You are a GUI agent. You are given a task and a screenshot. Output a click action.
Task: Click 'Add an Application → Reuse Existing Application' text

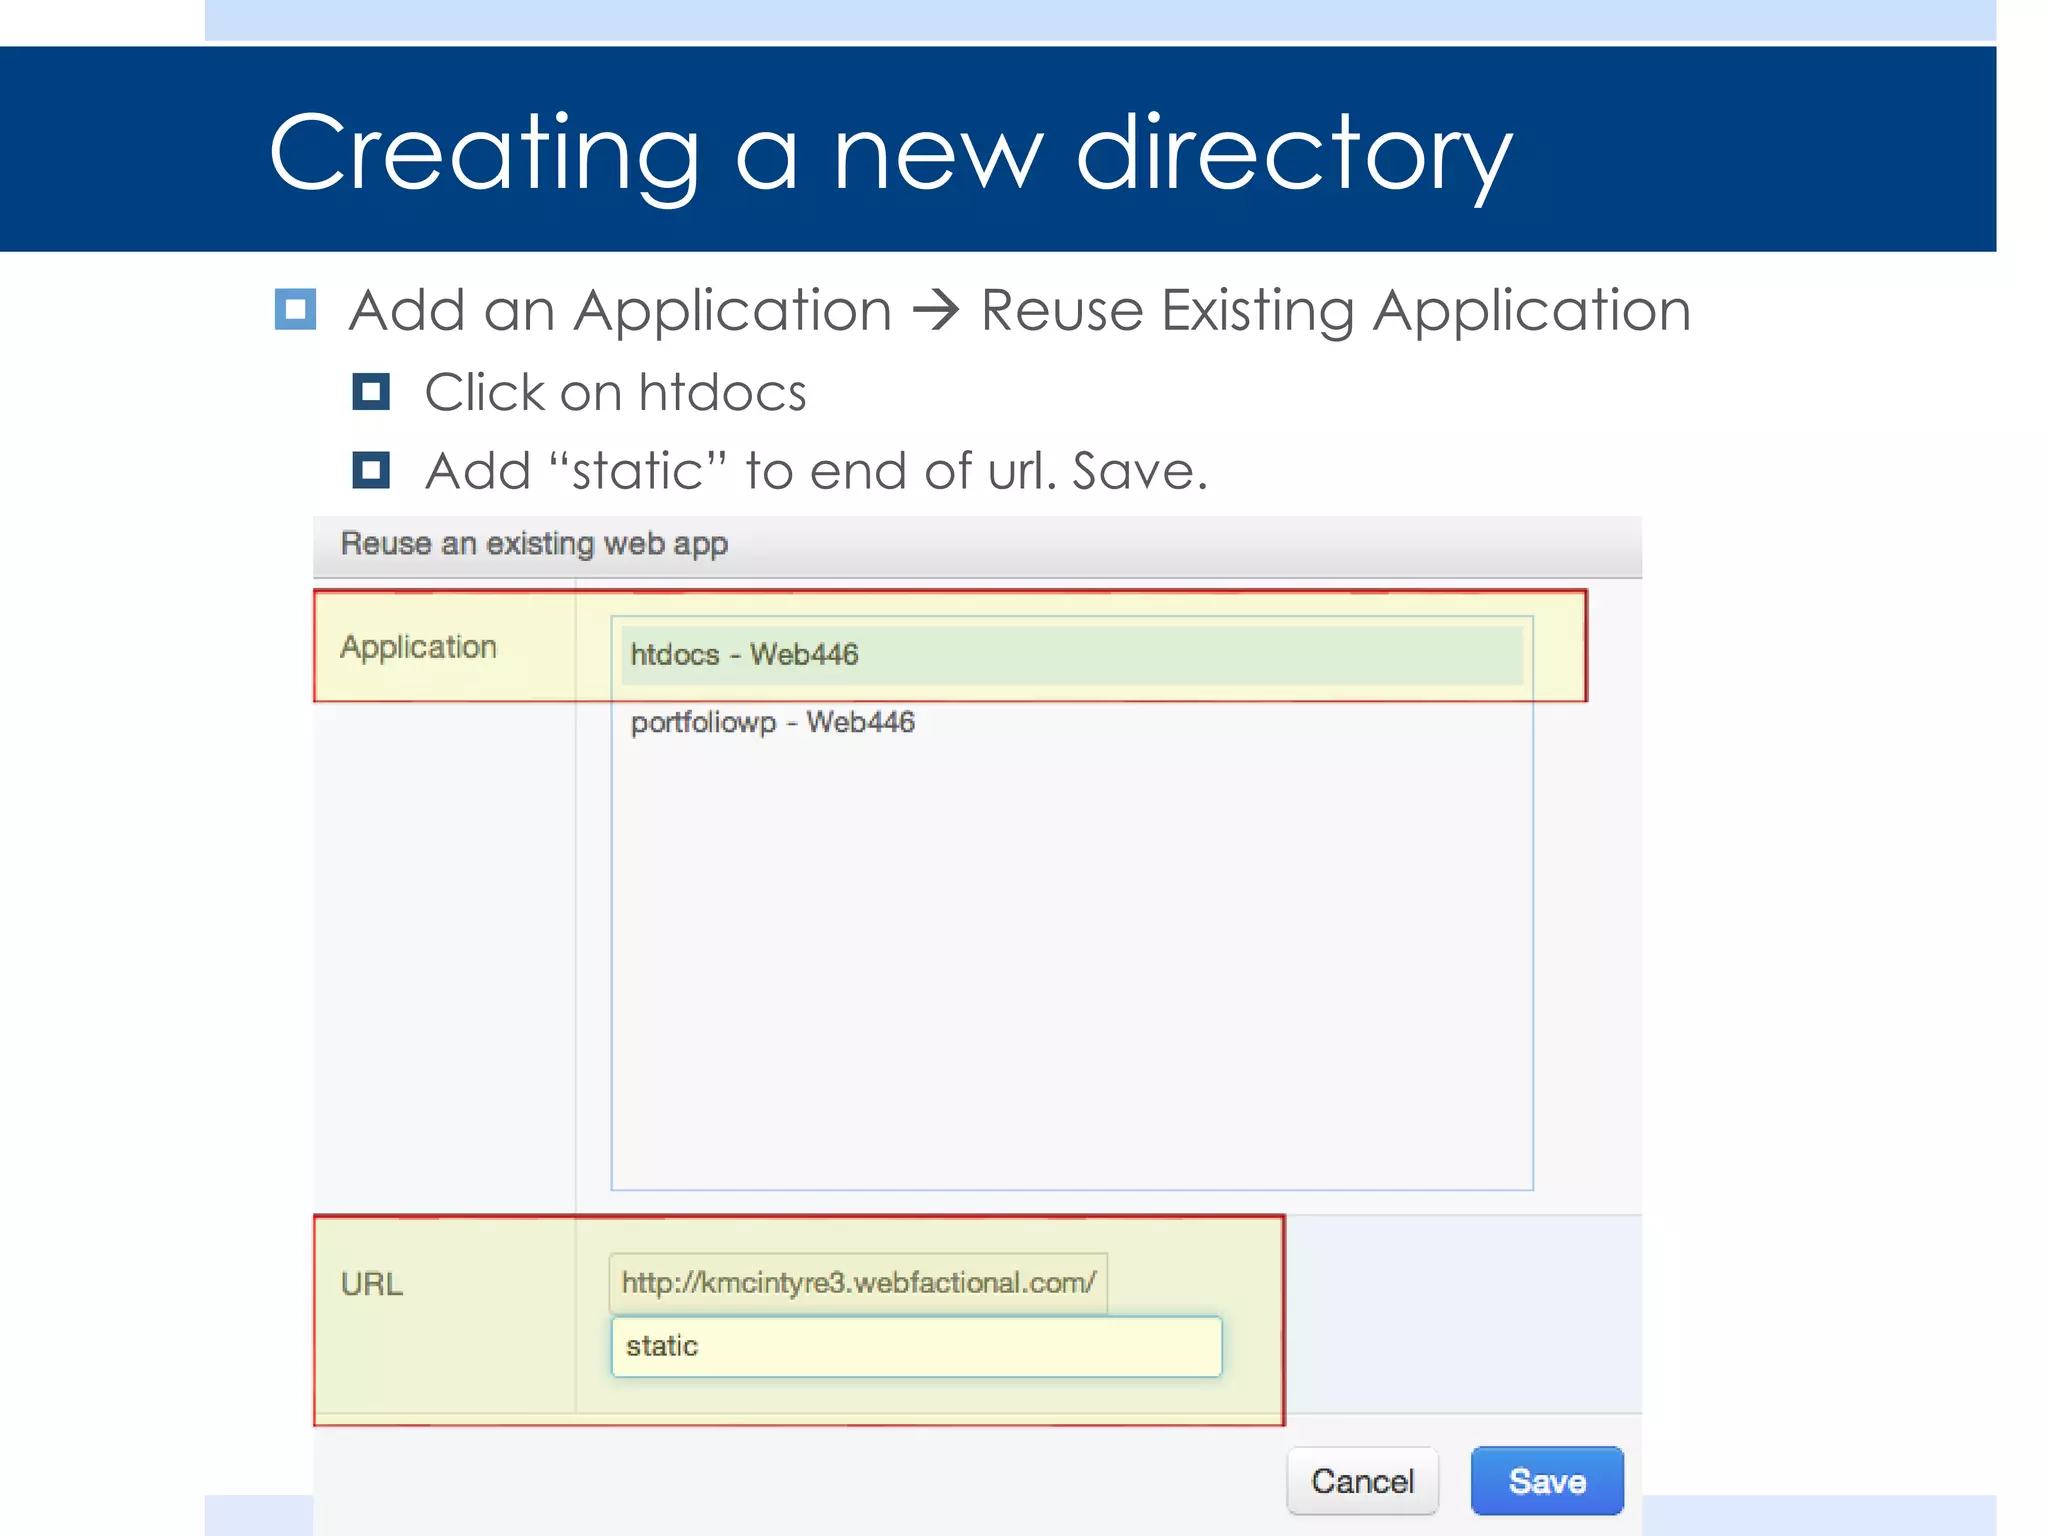(x=1019, y=310)
